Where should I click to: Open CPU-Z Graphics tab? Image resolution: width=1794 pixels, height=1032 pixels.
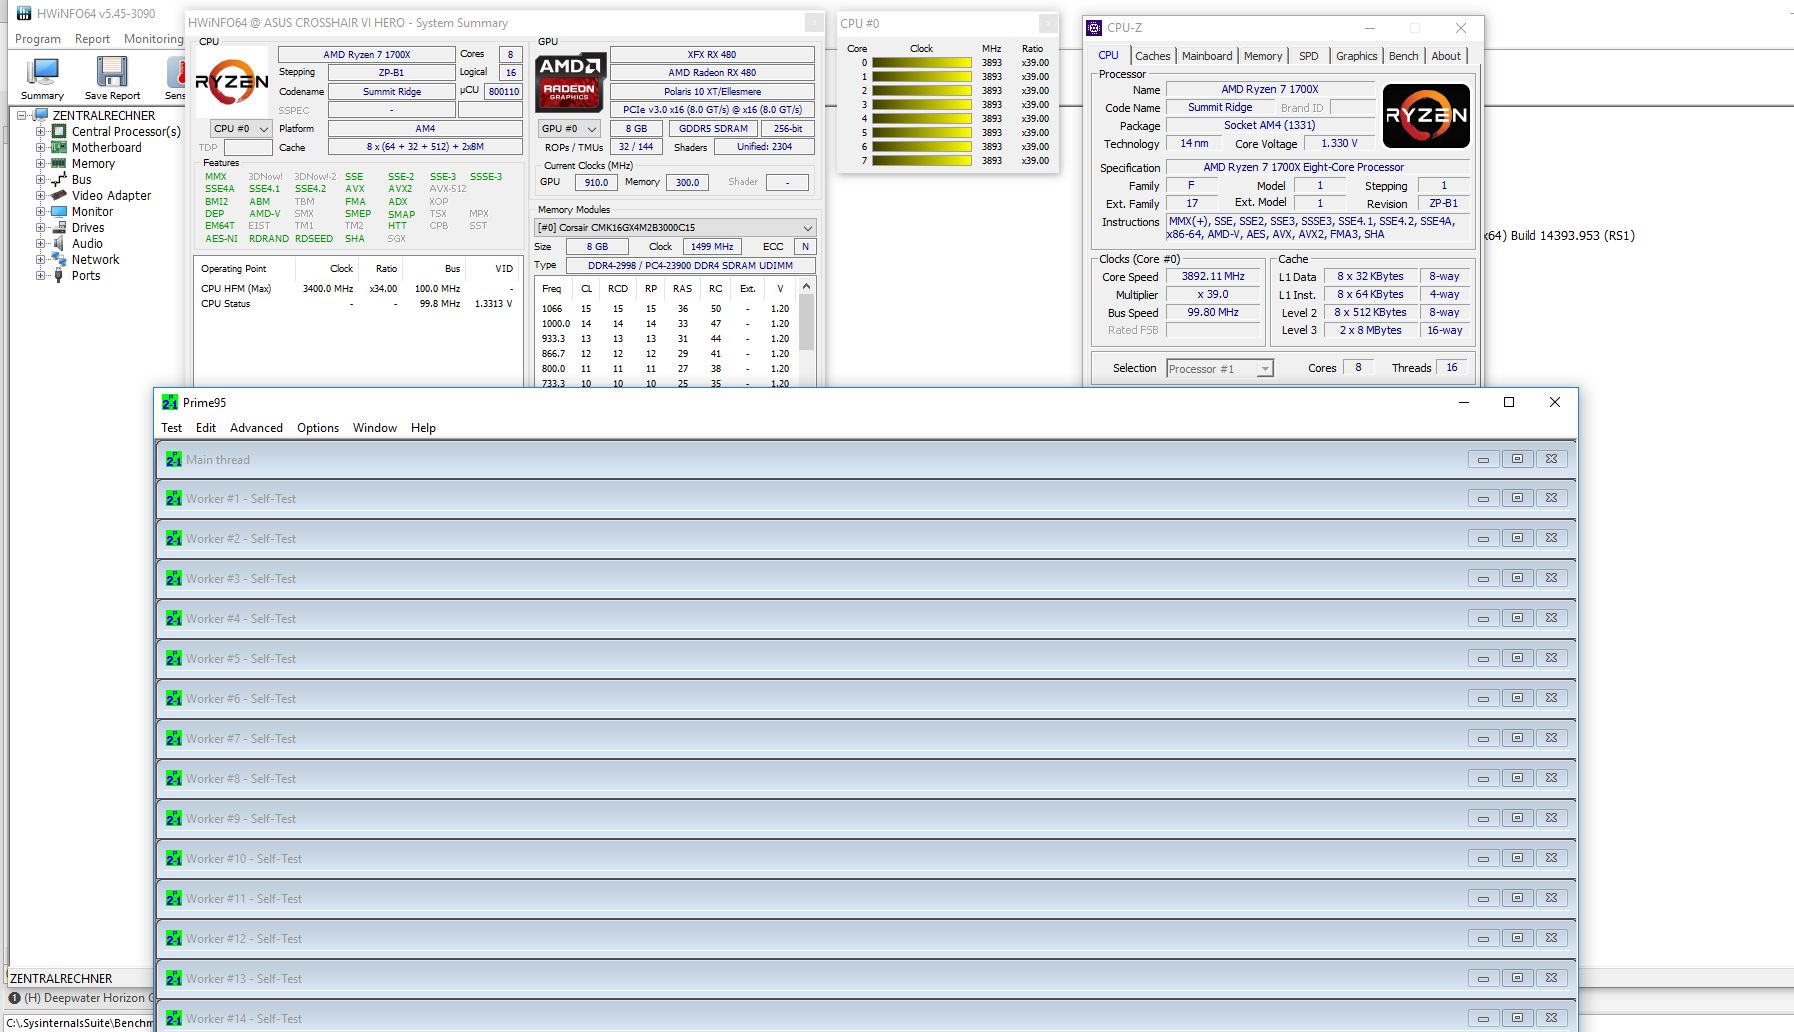1356,56
